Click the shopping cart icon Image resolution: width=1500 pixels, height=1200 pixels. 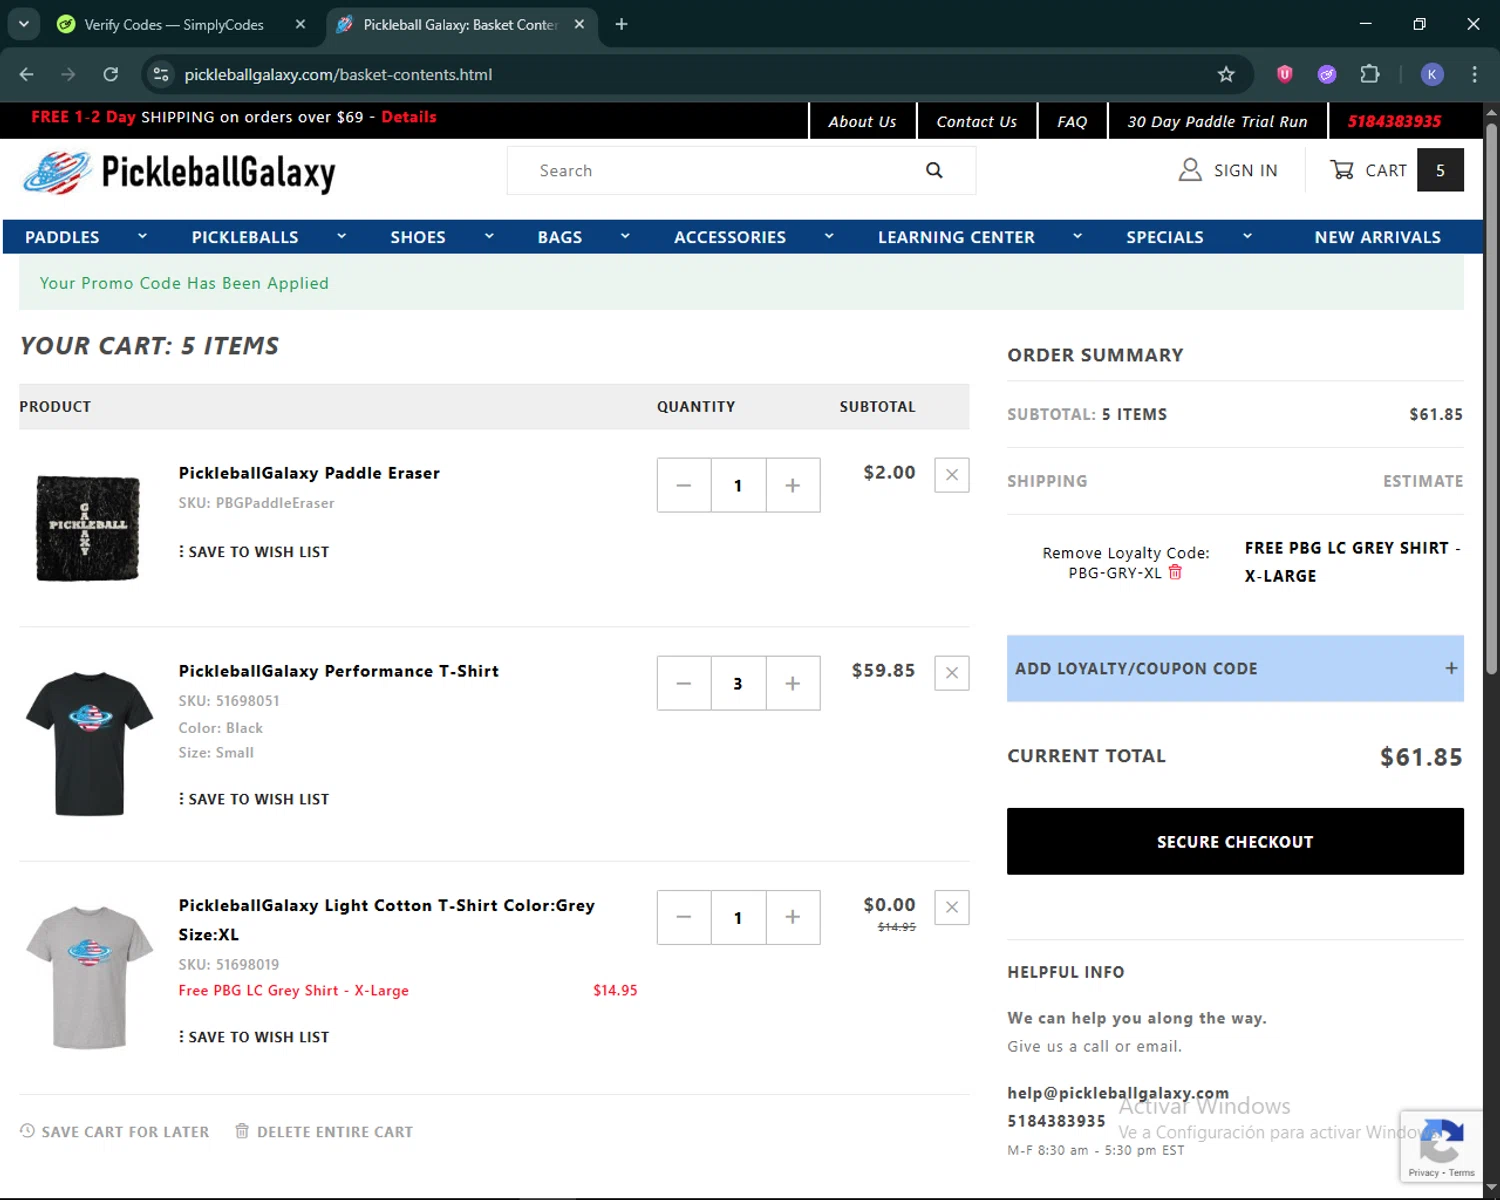coord(1342,170)
